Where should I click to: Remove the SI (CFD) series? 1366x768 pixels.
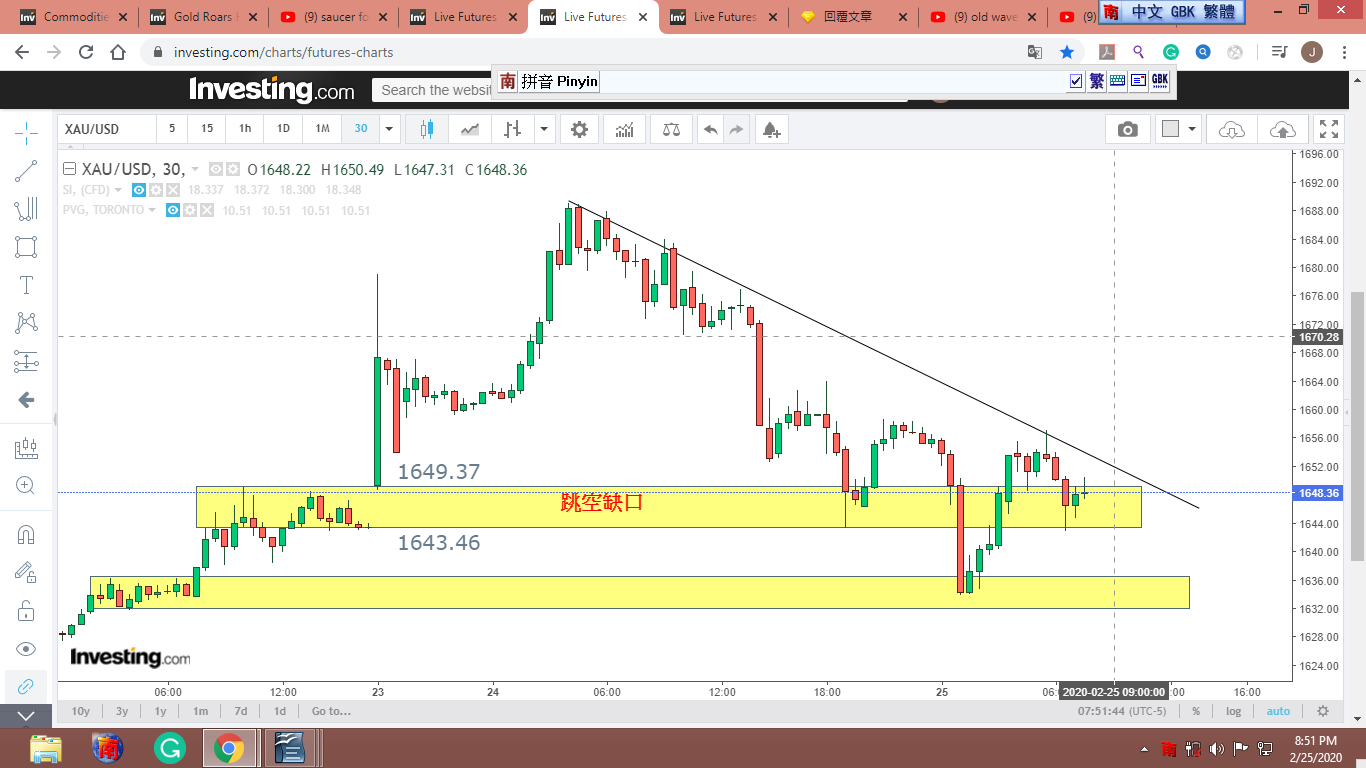coord(173,190)
